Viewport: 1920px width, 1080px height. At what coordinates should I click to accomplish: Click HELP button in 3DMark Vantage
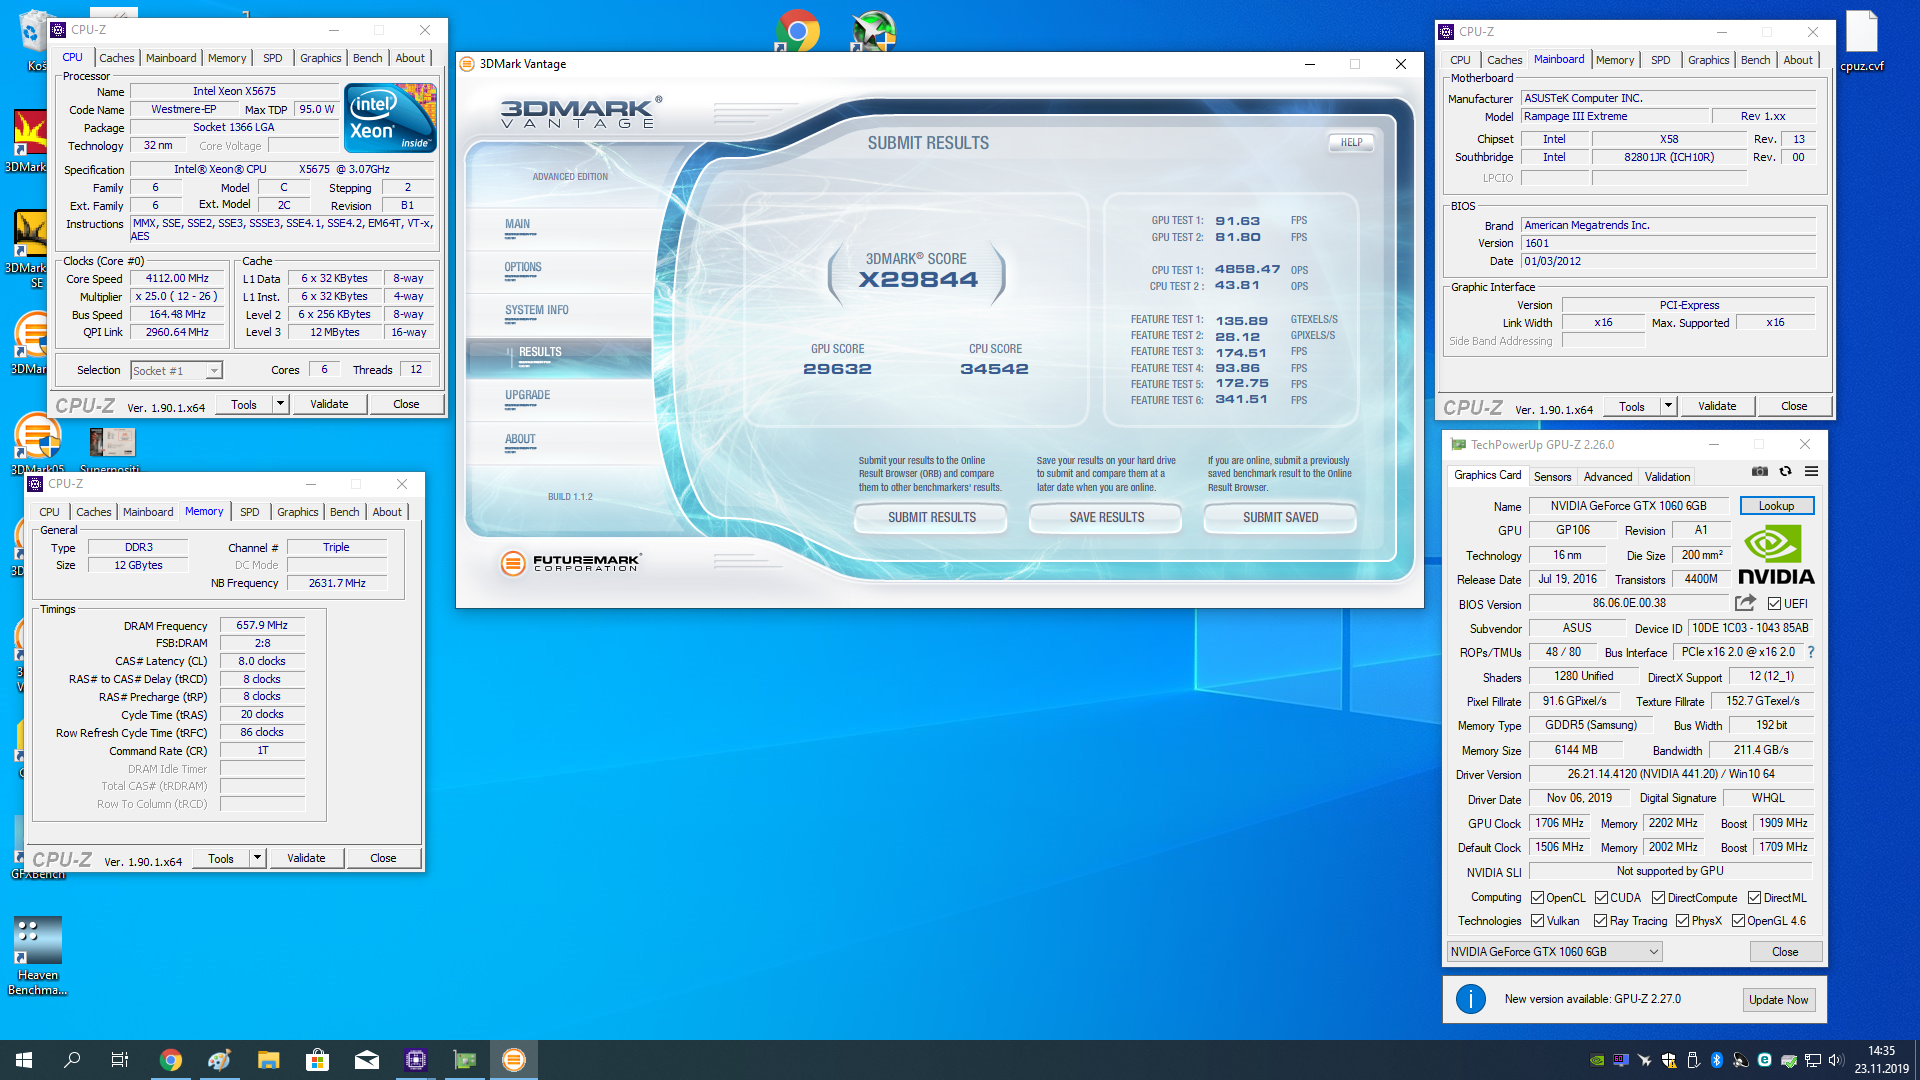1351,143
